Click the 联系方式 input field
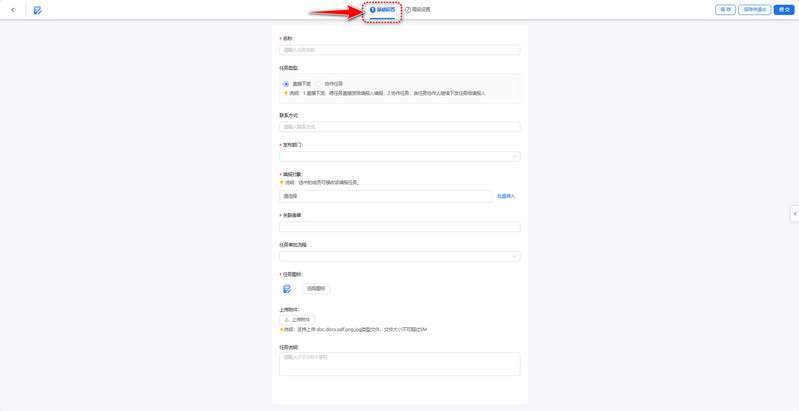The image size is (799, 411). [399, 127]
